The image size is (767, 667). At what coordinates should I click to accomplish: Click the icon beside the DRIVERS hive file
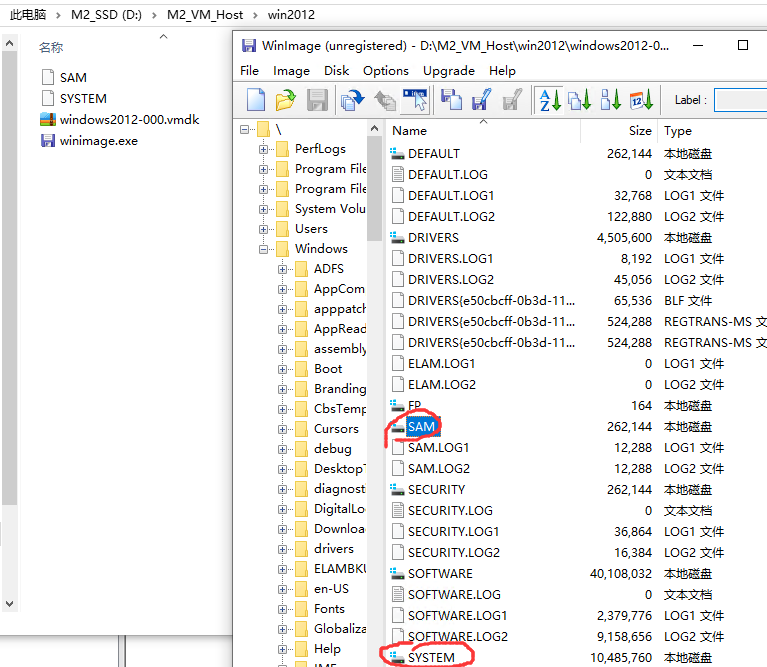pos(397,238)
